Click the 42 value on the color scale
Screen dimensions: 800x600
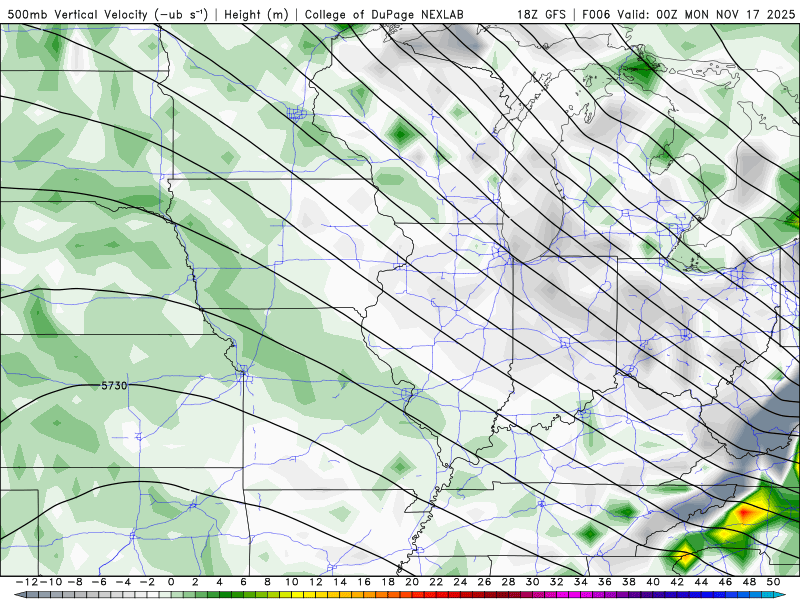677,582
